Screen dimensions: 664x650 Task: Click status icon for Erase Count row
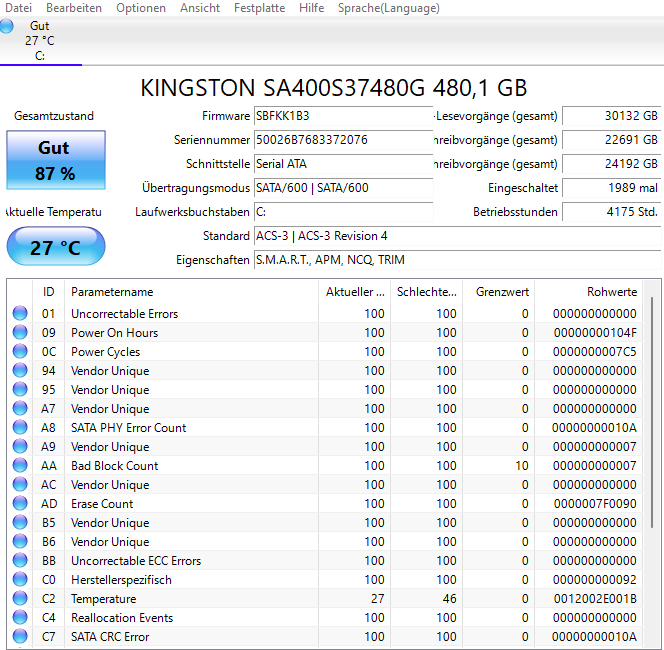tap(20, 503)
